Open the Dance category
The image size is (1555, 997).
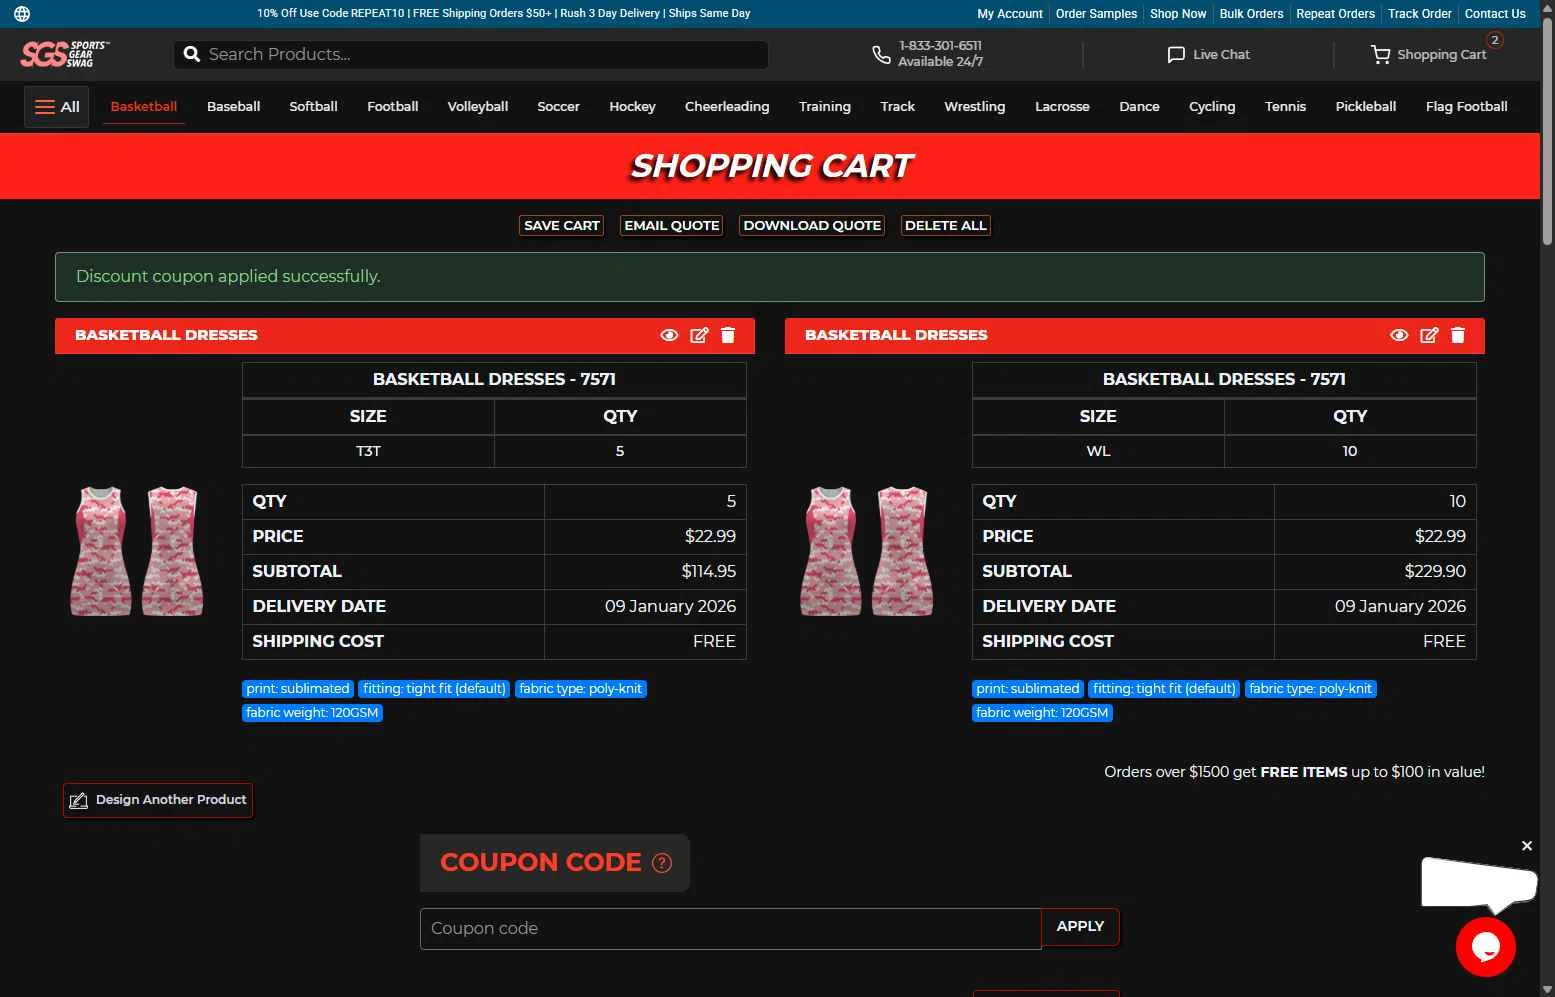(x=1139, y=107)
